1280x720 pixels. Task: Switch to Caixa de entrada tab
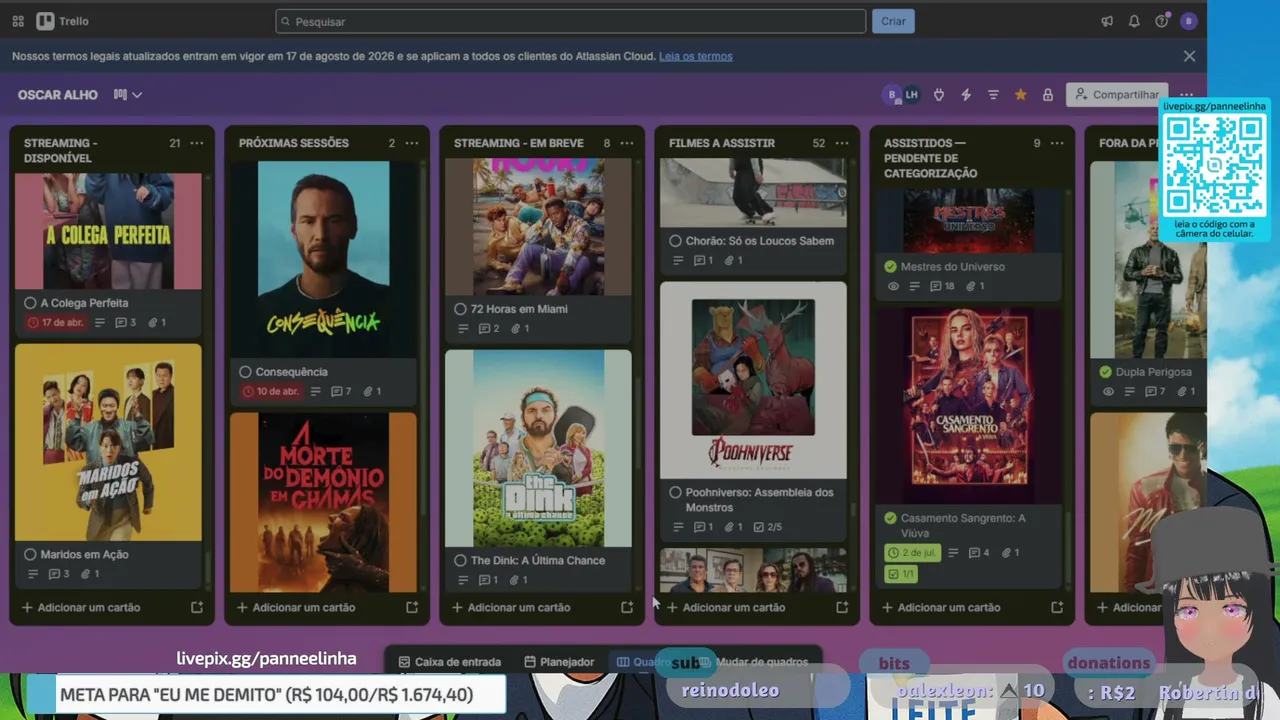tap(449, 662)
